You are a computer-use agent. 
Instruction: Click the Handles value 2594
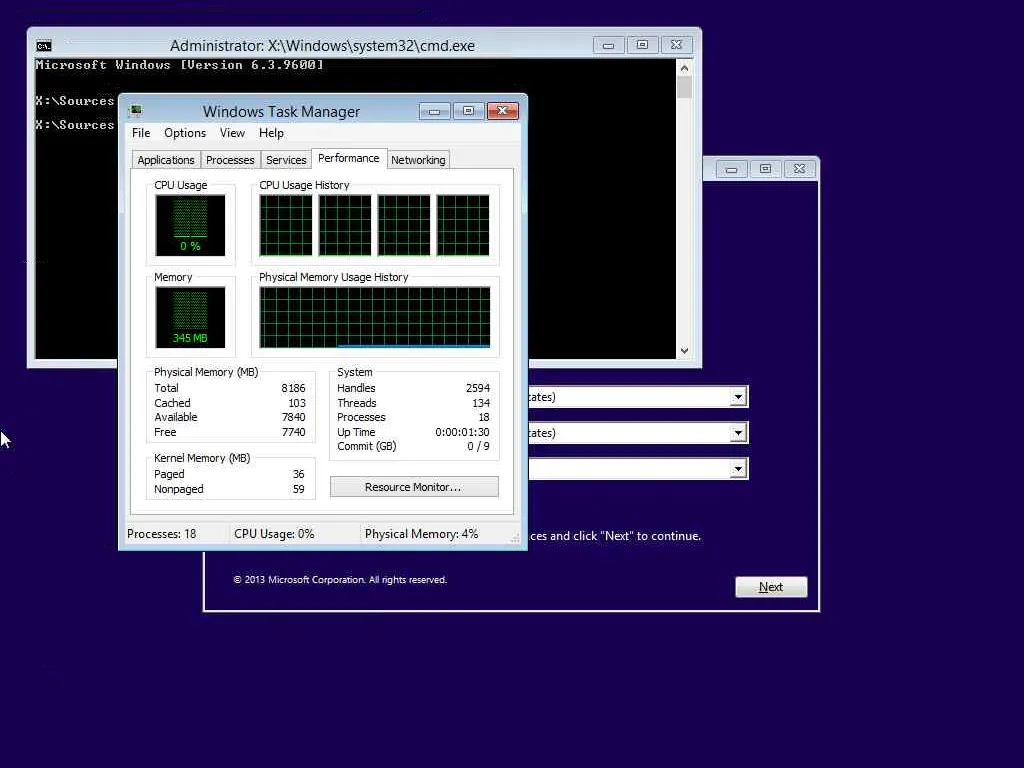tap(478, 388)
